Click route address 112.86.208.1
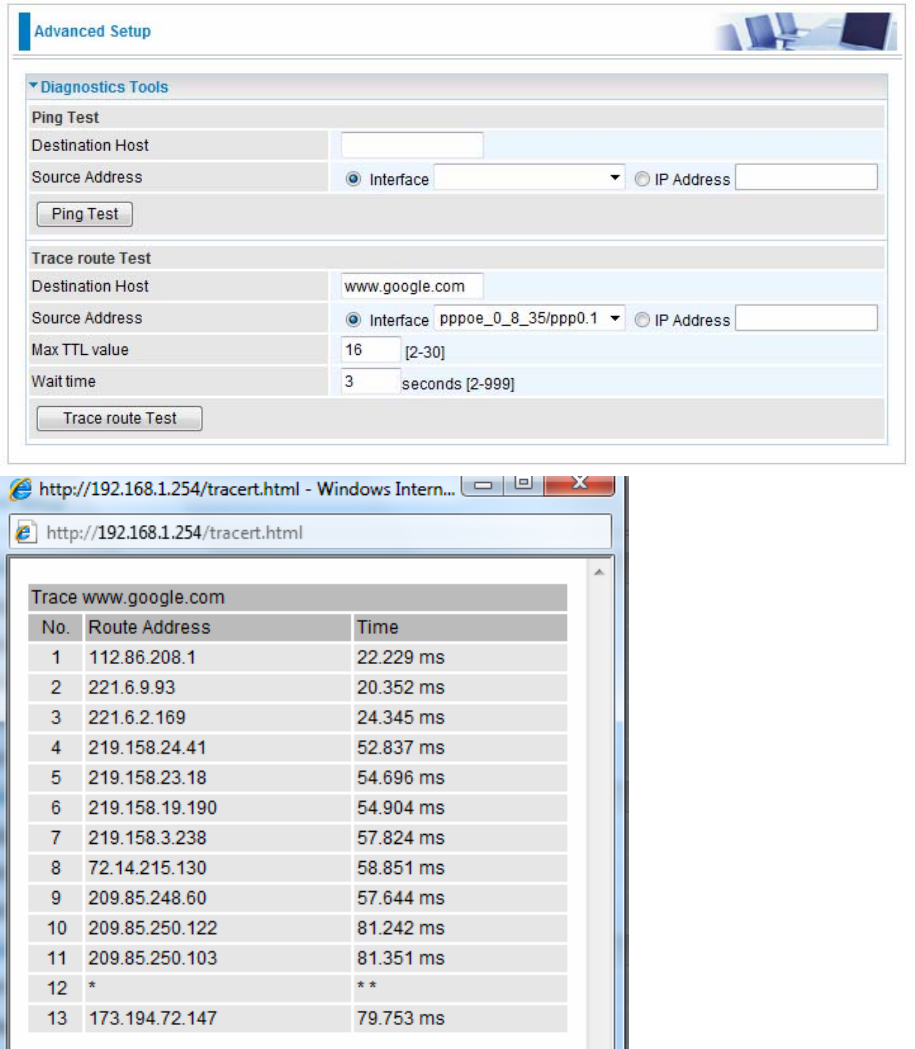The width and height of the screenshot is (915, 1049). click(x=142, y=657)
